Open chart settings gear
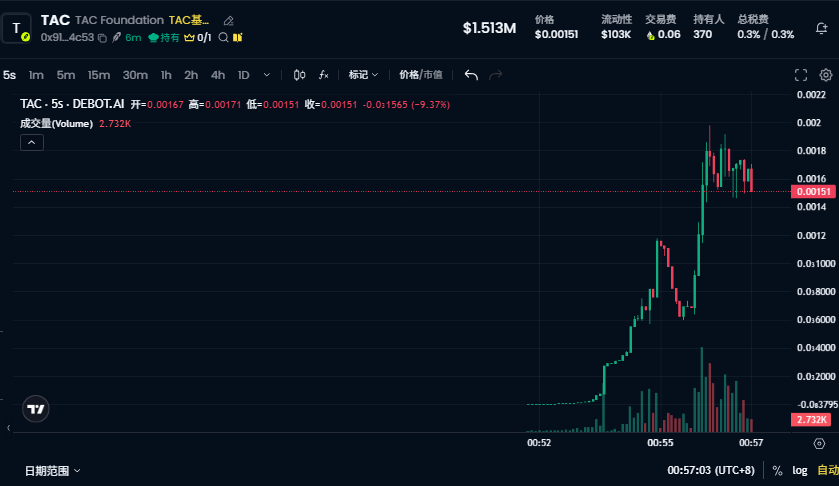 click(826, 75)
